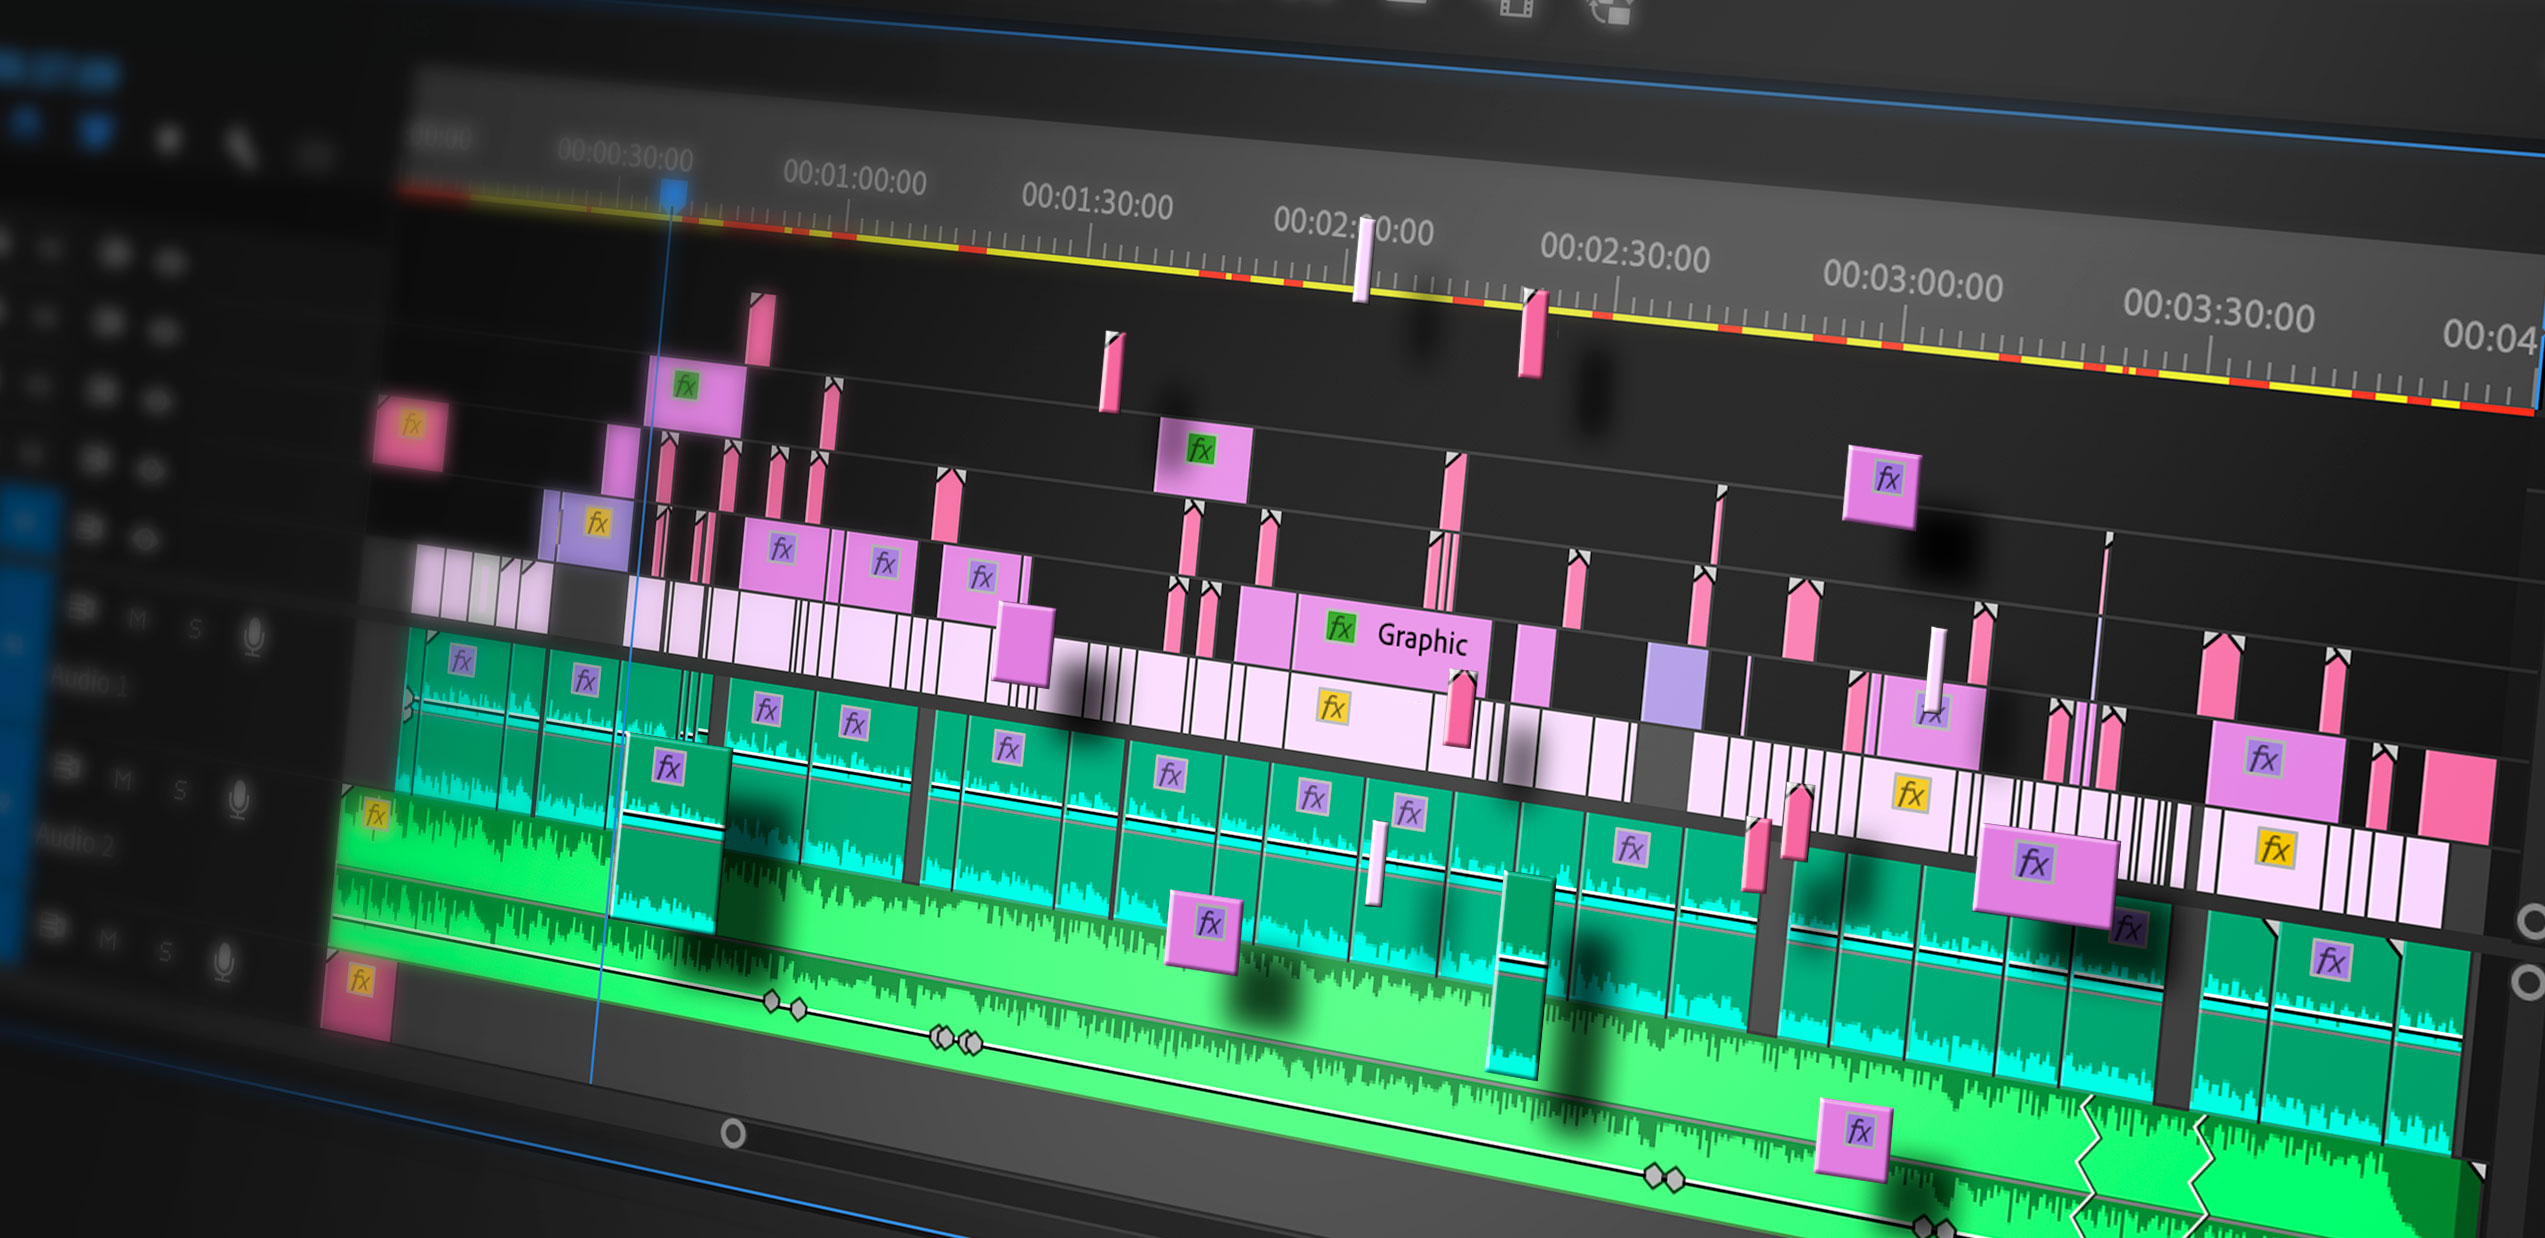Click the ruler at 00:01:00:00

point(855,177)
